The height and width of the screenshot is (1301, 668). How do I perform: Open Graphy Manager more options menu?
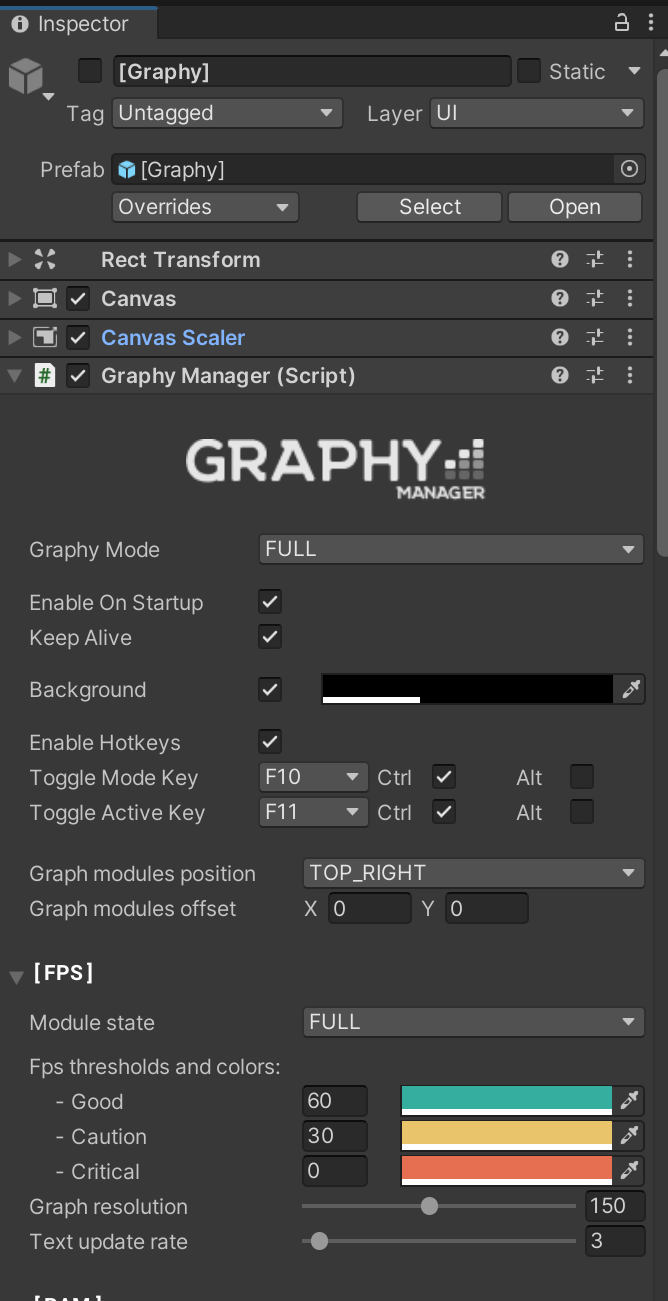tap(630, 375)
